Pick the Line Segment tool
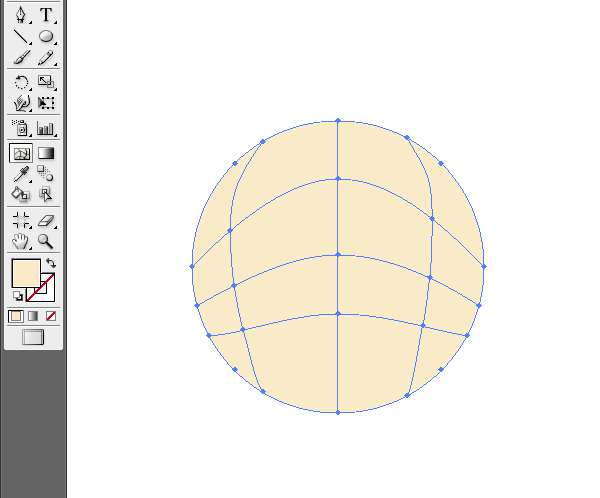Image resolution: width=600 pixels, height=498 pixels. click(x=21, y=37)
